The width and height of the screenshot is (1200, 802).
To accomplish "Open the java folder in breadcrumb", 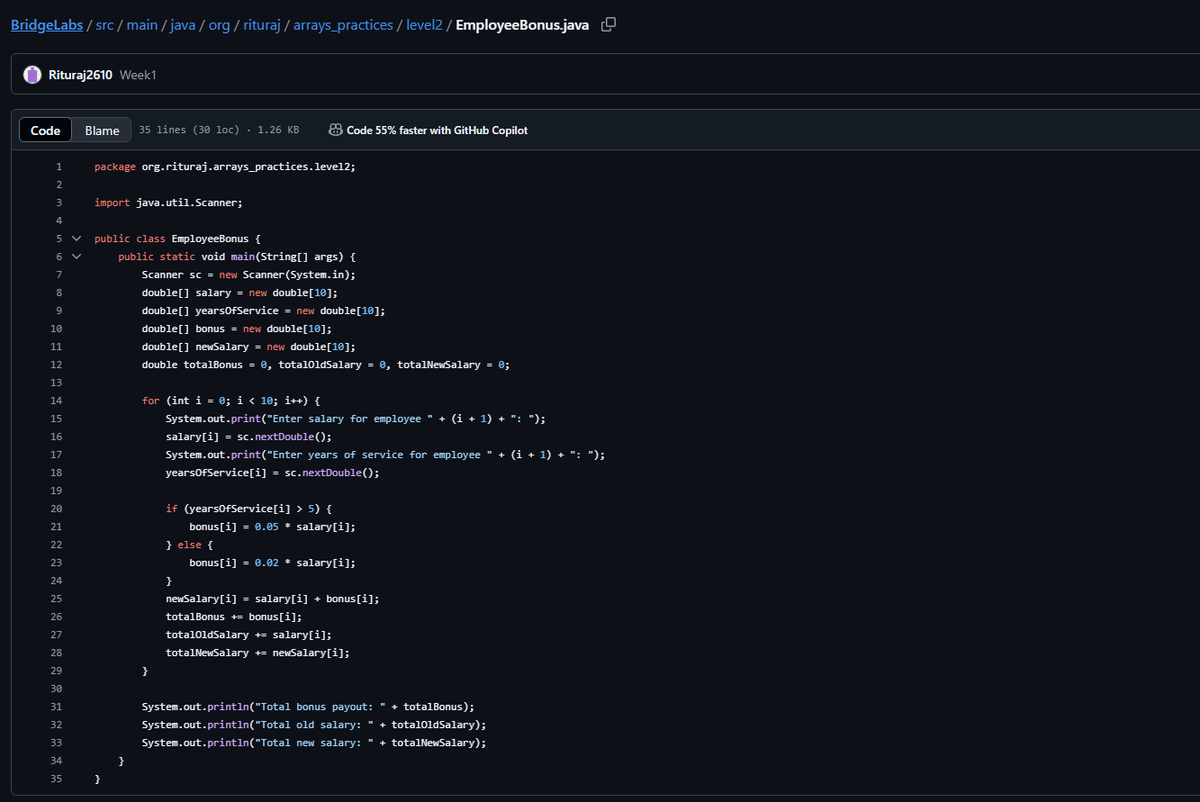I will click(183, 25).
